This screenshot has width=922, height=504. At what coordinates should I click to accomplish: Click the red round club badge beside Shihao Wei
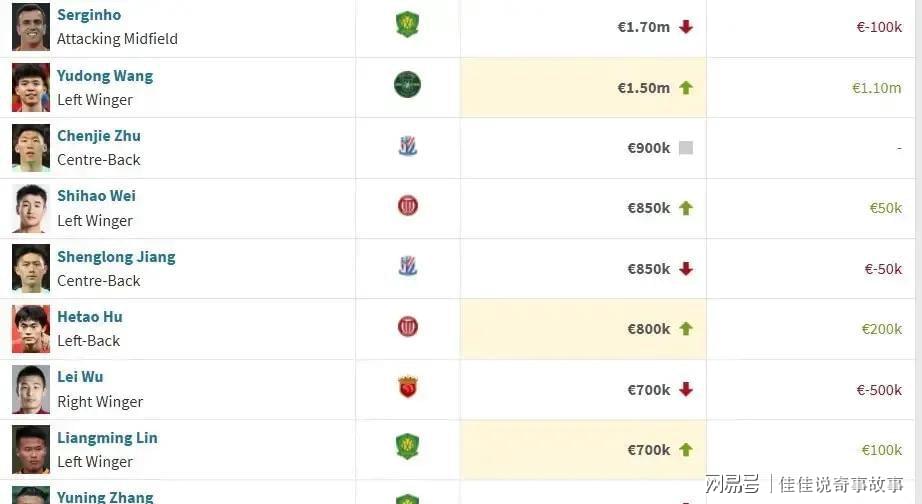click(x=407, y=206)
